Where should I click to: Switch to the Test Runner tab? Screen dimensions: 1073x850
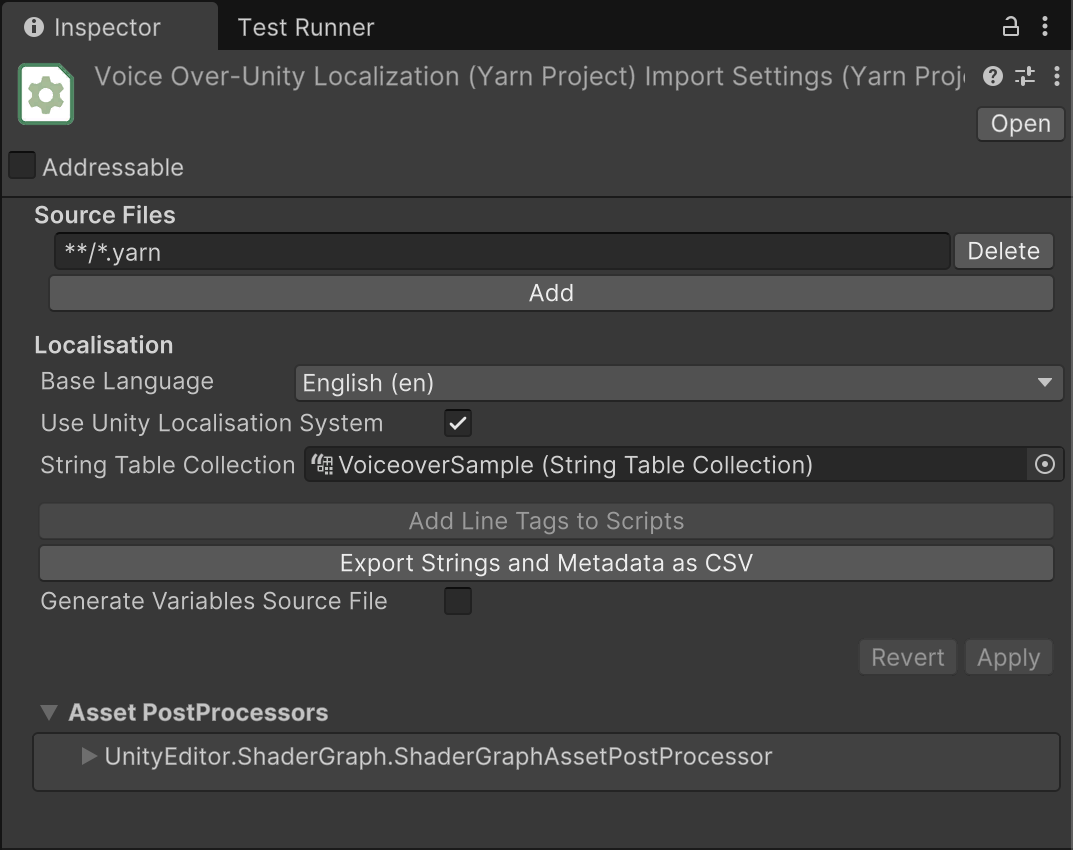point(305,27)
